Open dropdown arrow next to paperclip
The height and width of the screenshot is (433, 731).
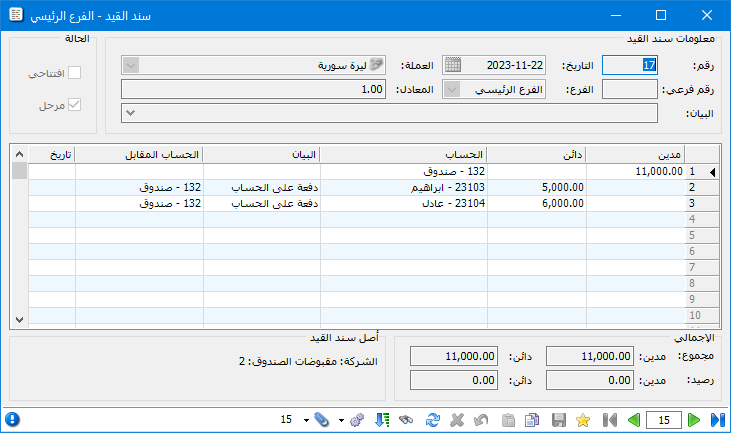[306, 420]
